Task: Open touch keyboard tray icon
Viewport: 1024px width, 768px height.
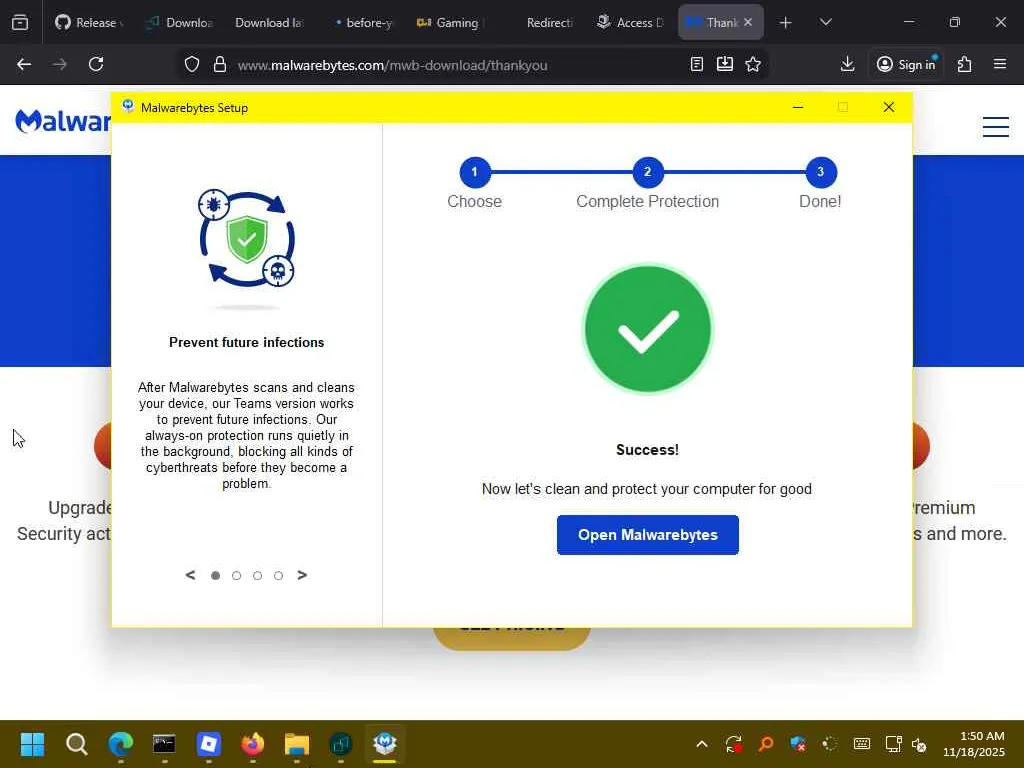Action: click(x=862, y=744)
